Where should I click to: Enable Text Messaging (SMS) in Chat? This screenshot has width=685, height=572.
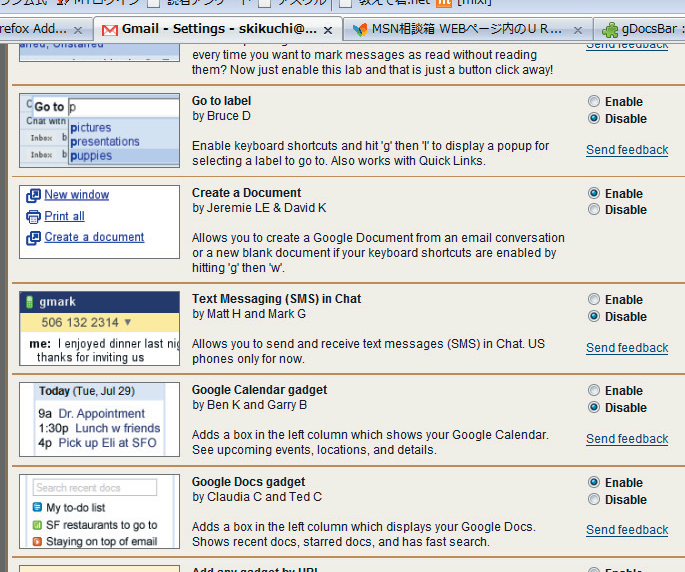(x=594, y=299)
